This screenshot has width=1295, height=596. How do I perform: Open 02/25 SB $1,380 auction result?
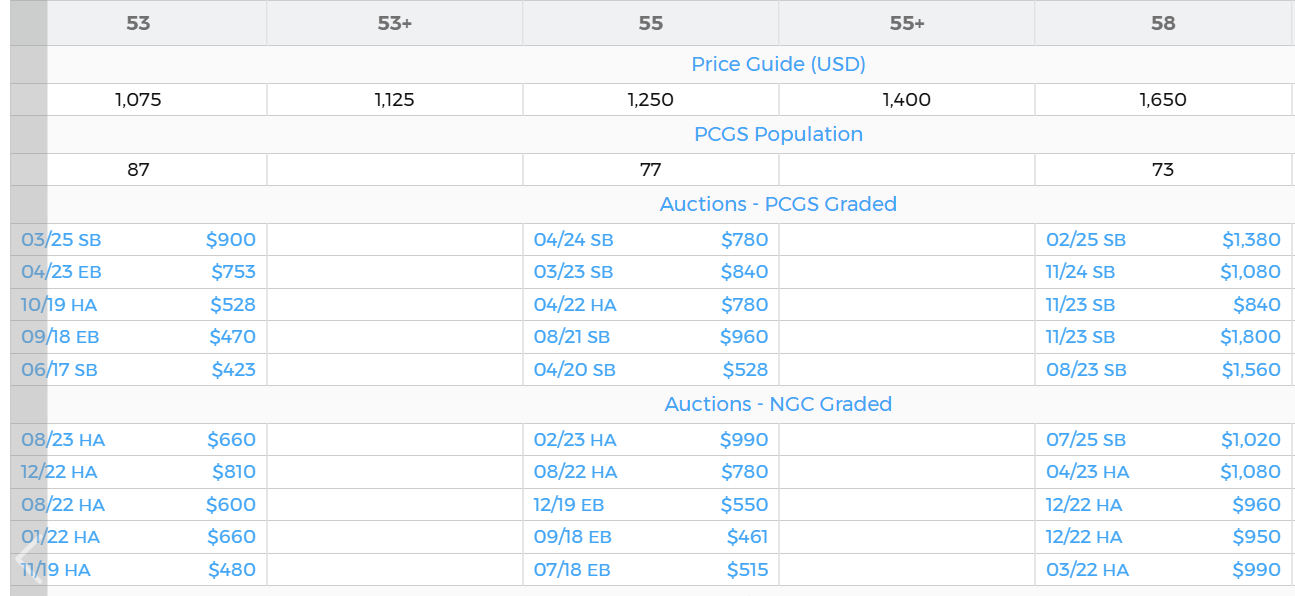[x=1162, y=240]
